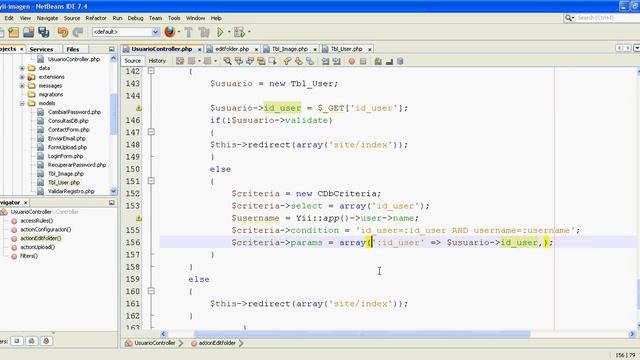Select the Source view button
The image size is (640, 360).
tap(133, 61)
